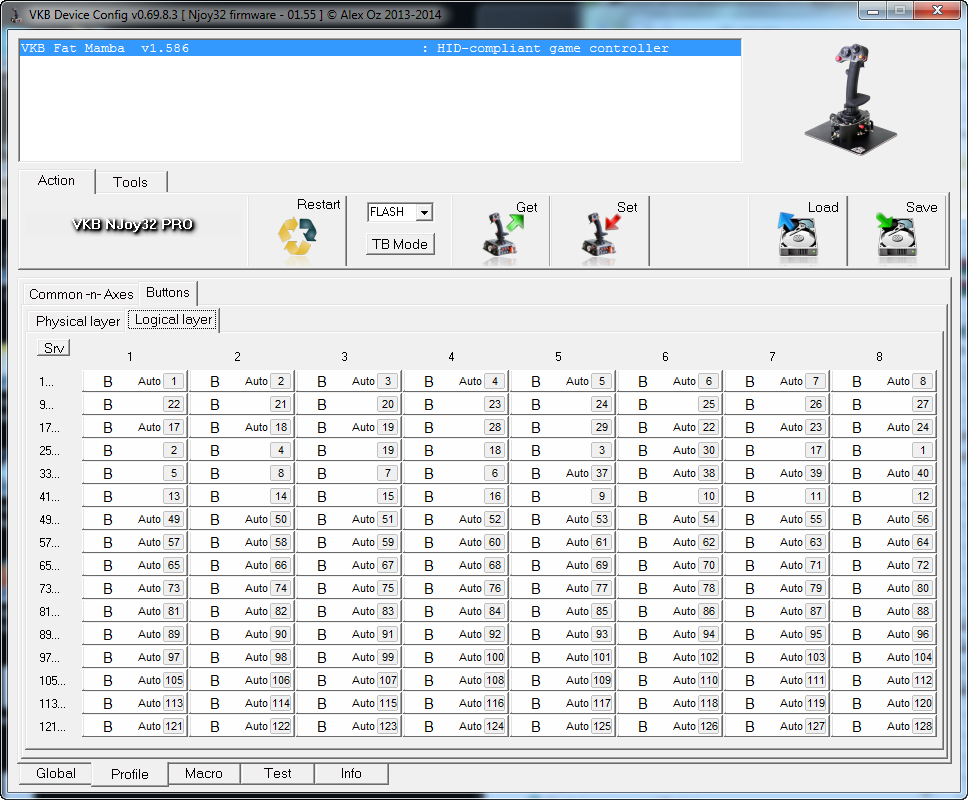Image resolution: width=968 pixels, height=800 pixels.
Task: Open the Info bottom tab
Action: coord(351,773)
